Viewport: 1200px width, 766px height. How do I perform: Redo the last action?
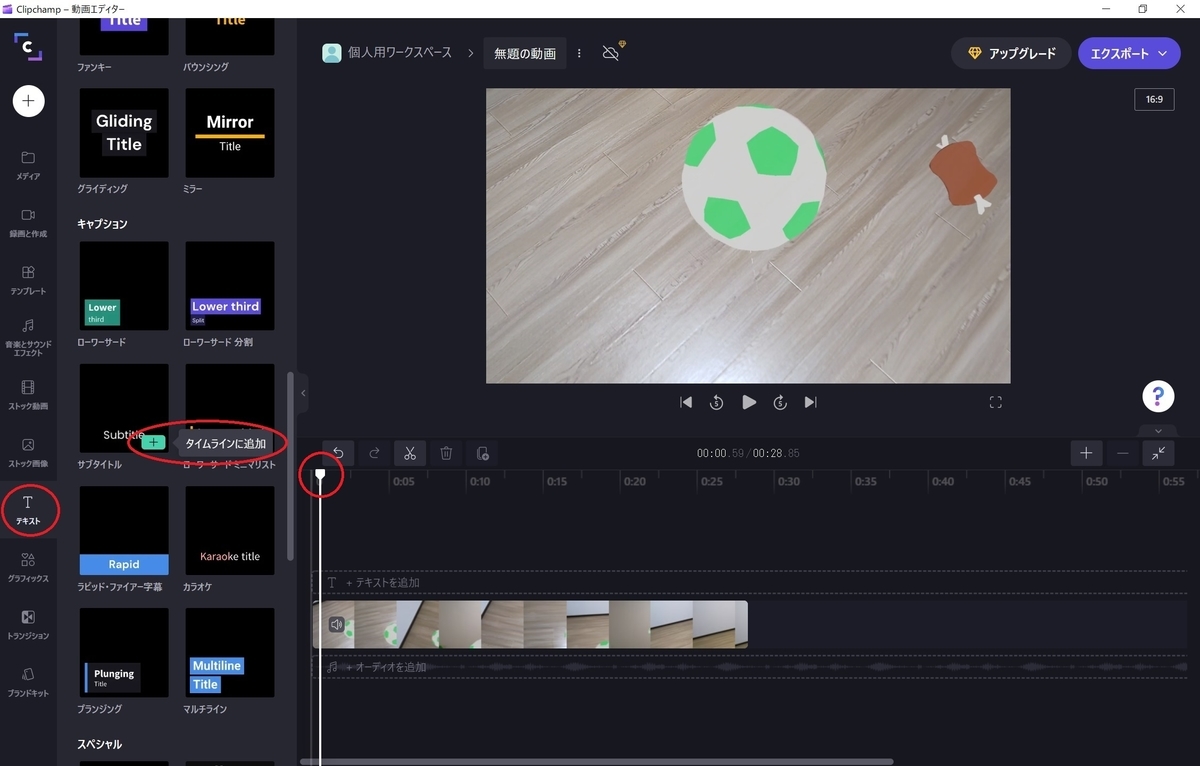[374, 453]
